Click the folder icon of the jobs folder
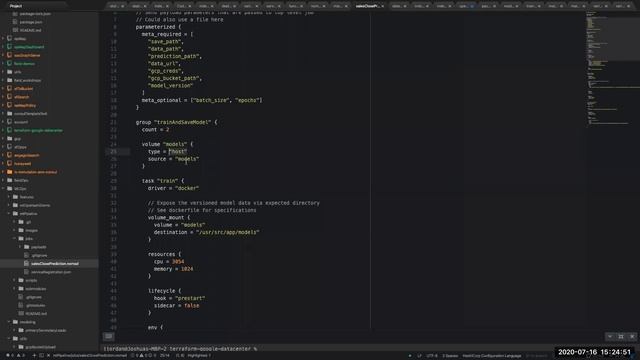This screenshot has height=360, width=640. [21, 238]
